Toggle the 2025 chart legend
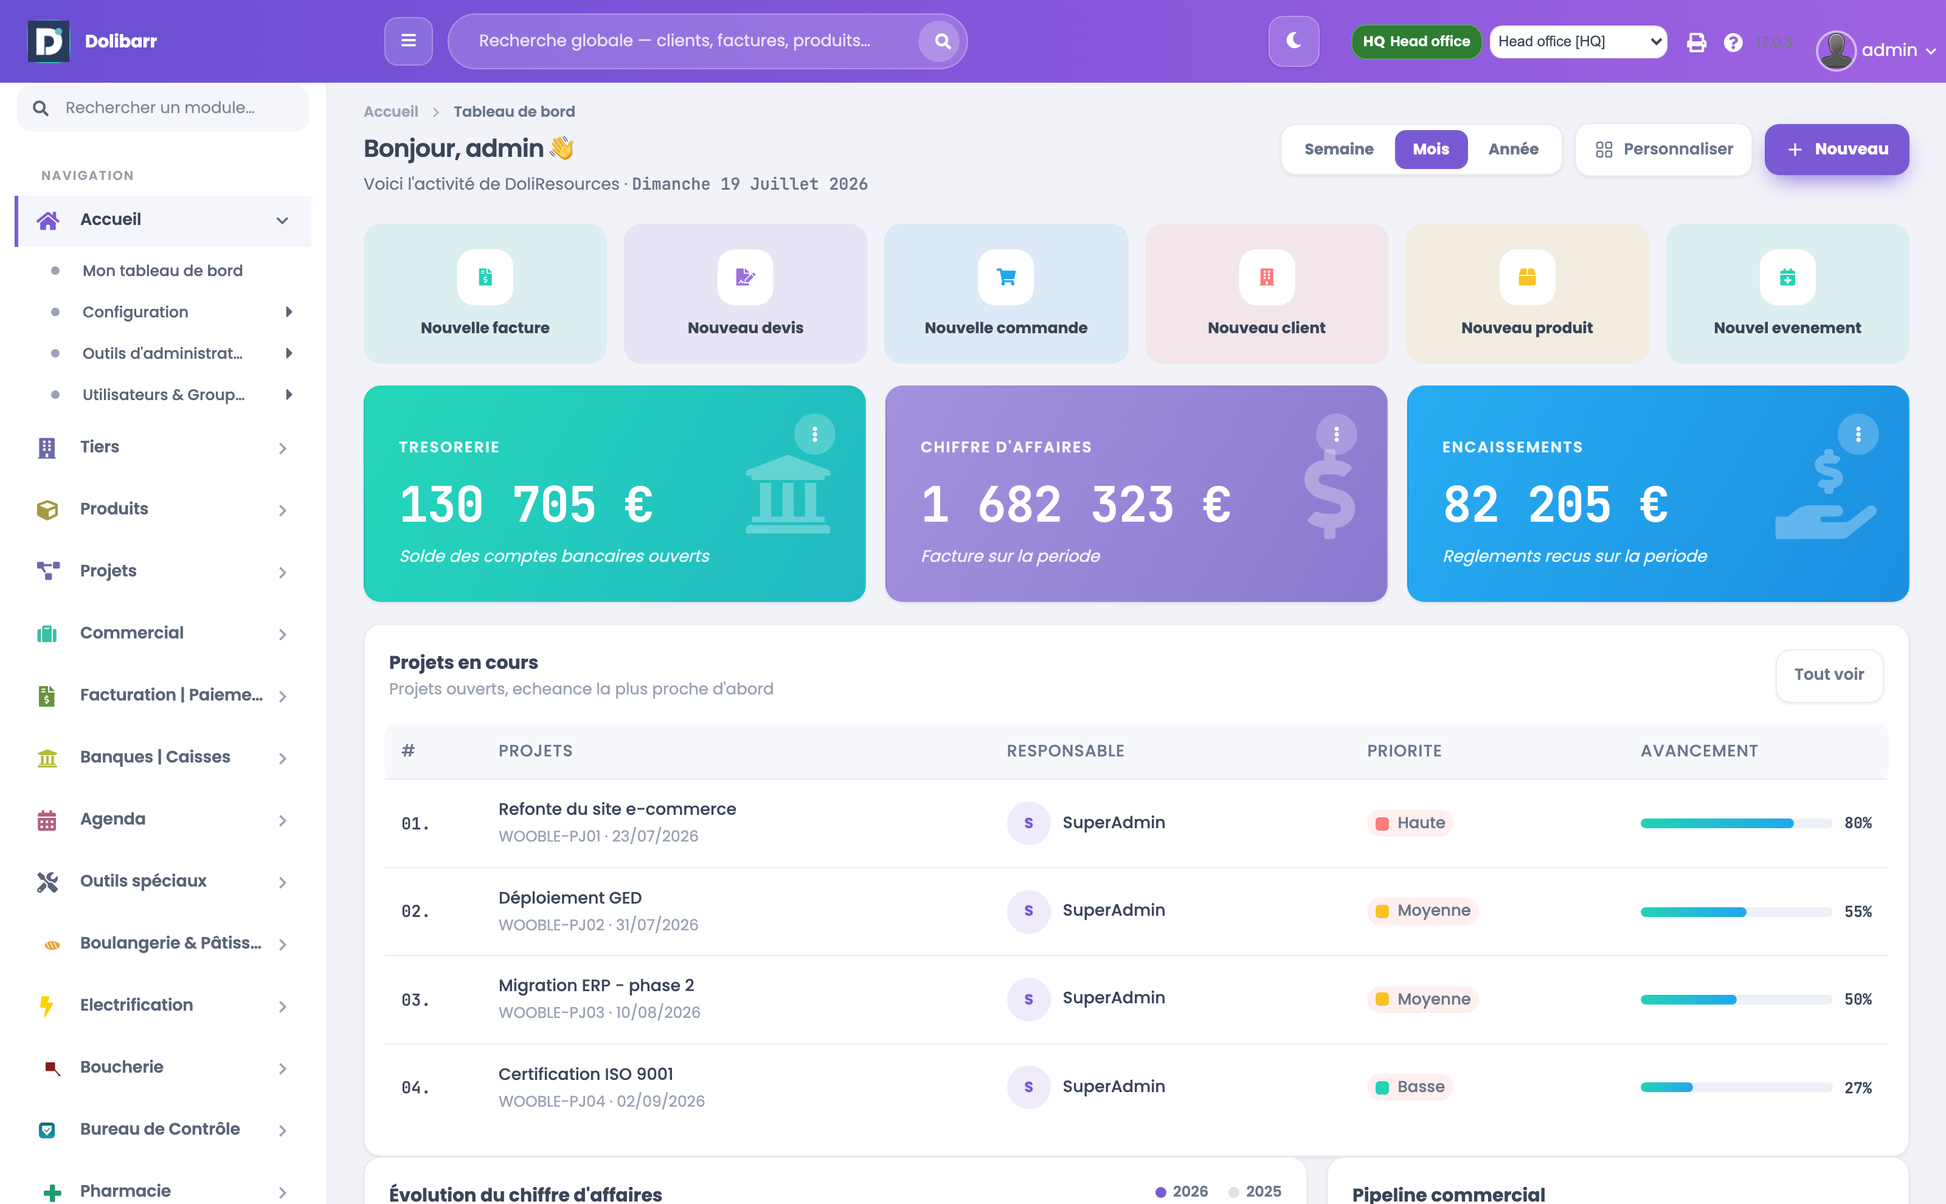The height and width of the screenshot is (1204, 1946). pyautogui.click(x=1255, y=1192)
